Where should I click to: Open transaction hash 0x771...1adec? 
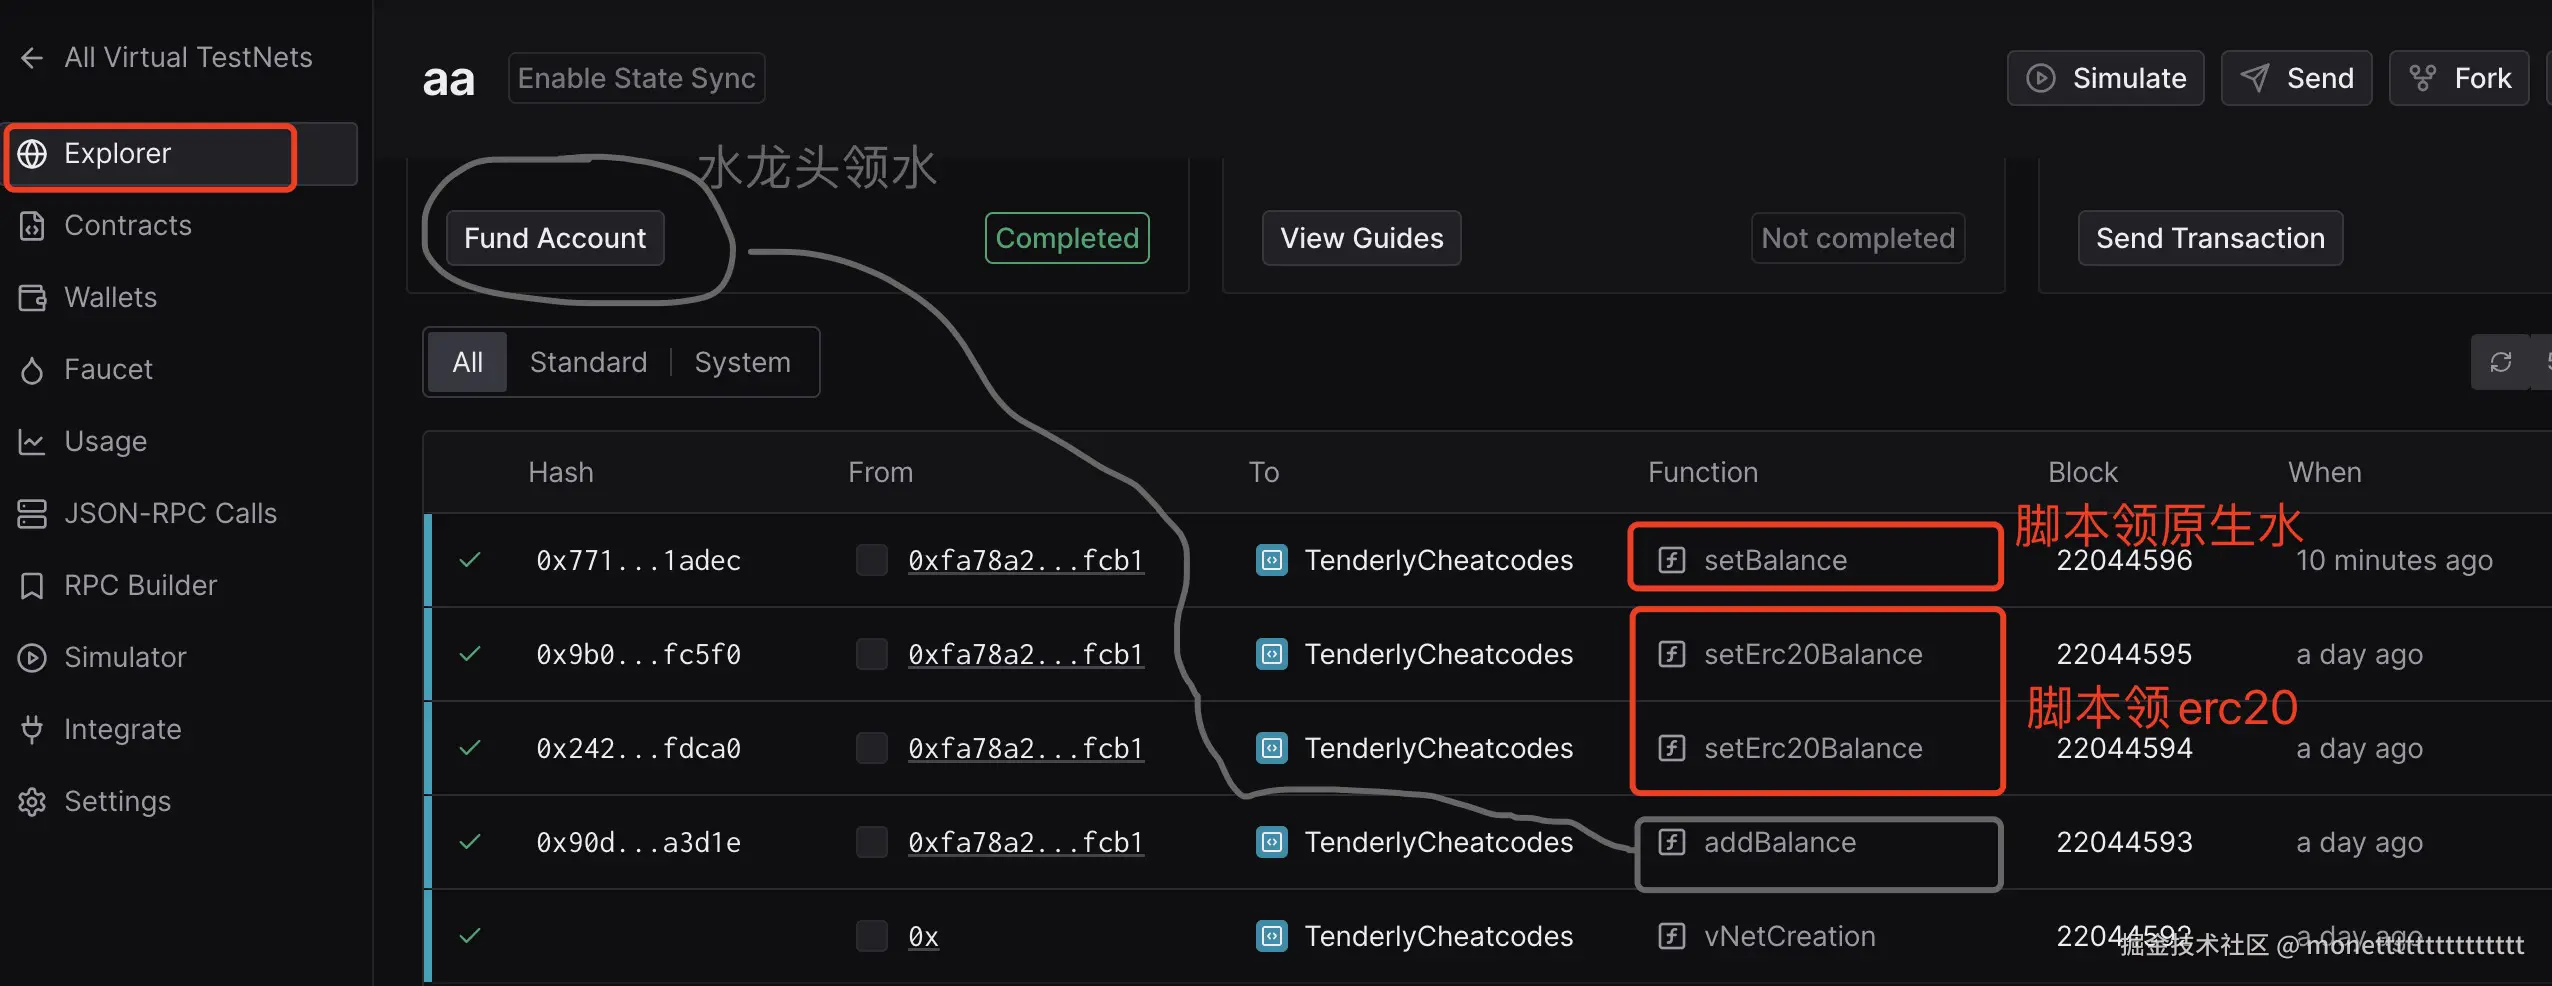(x=638, y=560)
